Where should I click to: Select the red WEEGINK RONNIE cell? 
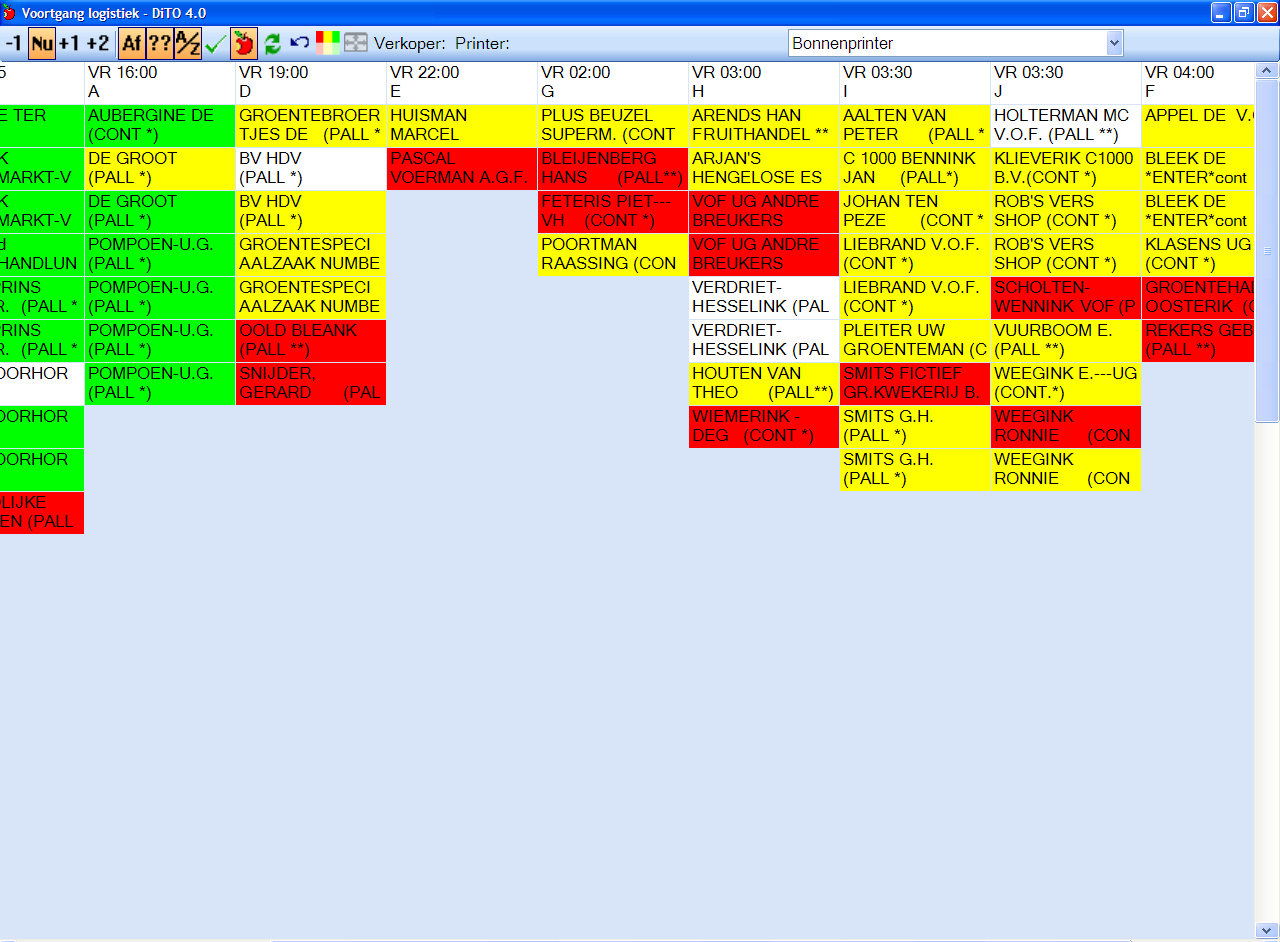pos(1066,426)
